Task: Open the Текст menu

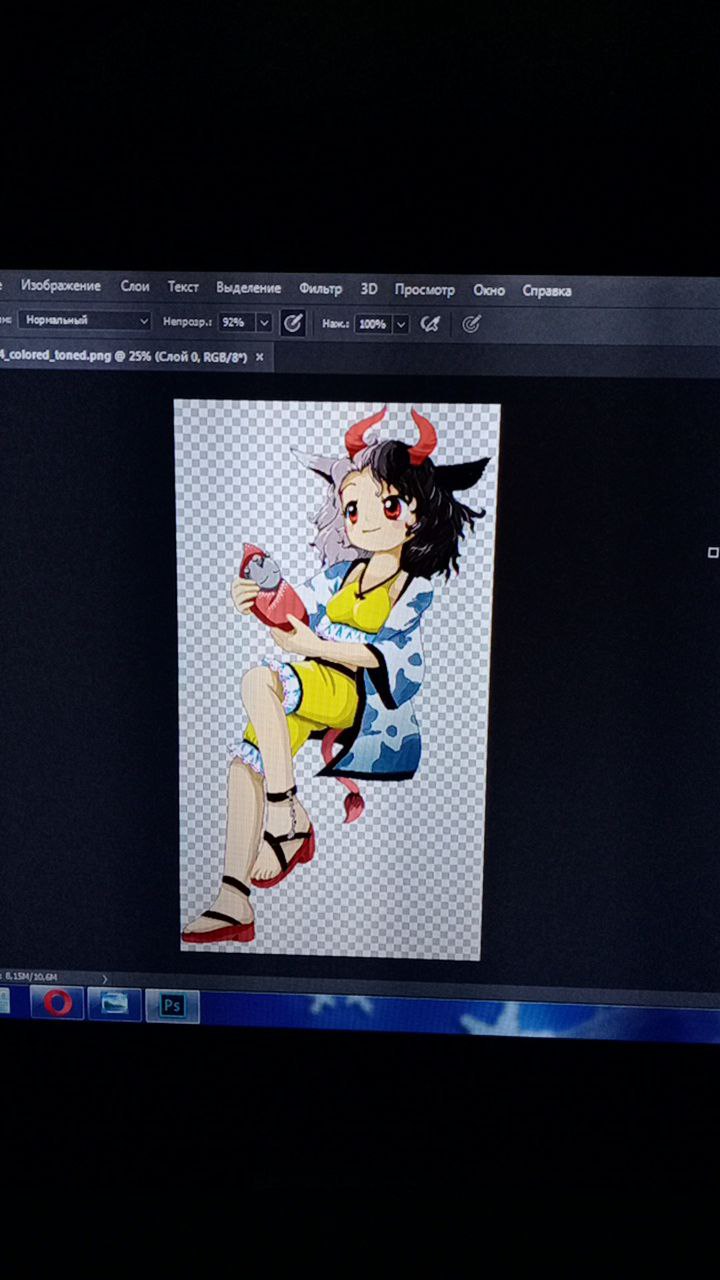Action: [x=183, y=287]
